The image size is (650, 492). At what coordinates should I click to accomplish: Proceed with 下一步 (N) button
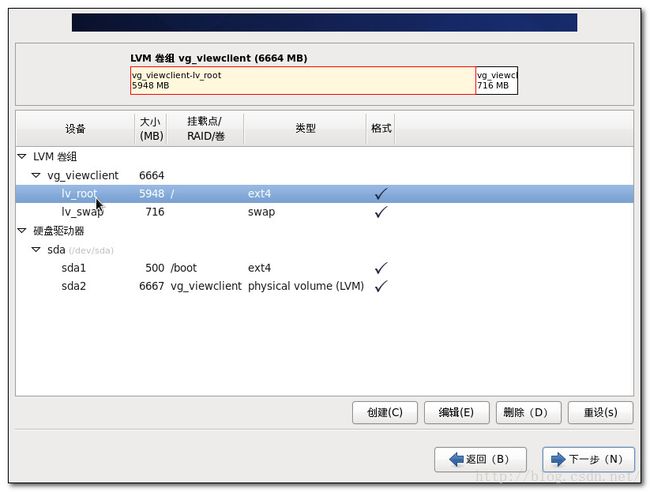click(588, 459)
